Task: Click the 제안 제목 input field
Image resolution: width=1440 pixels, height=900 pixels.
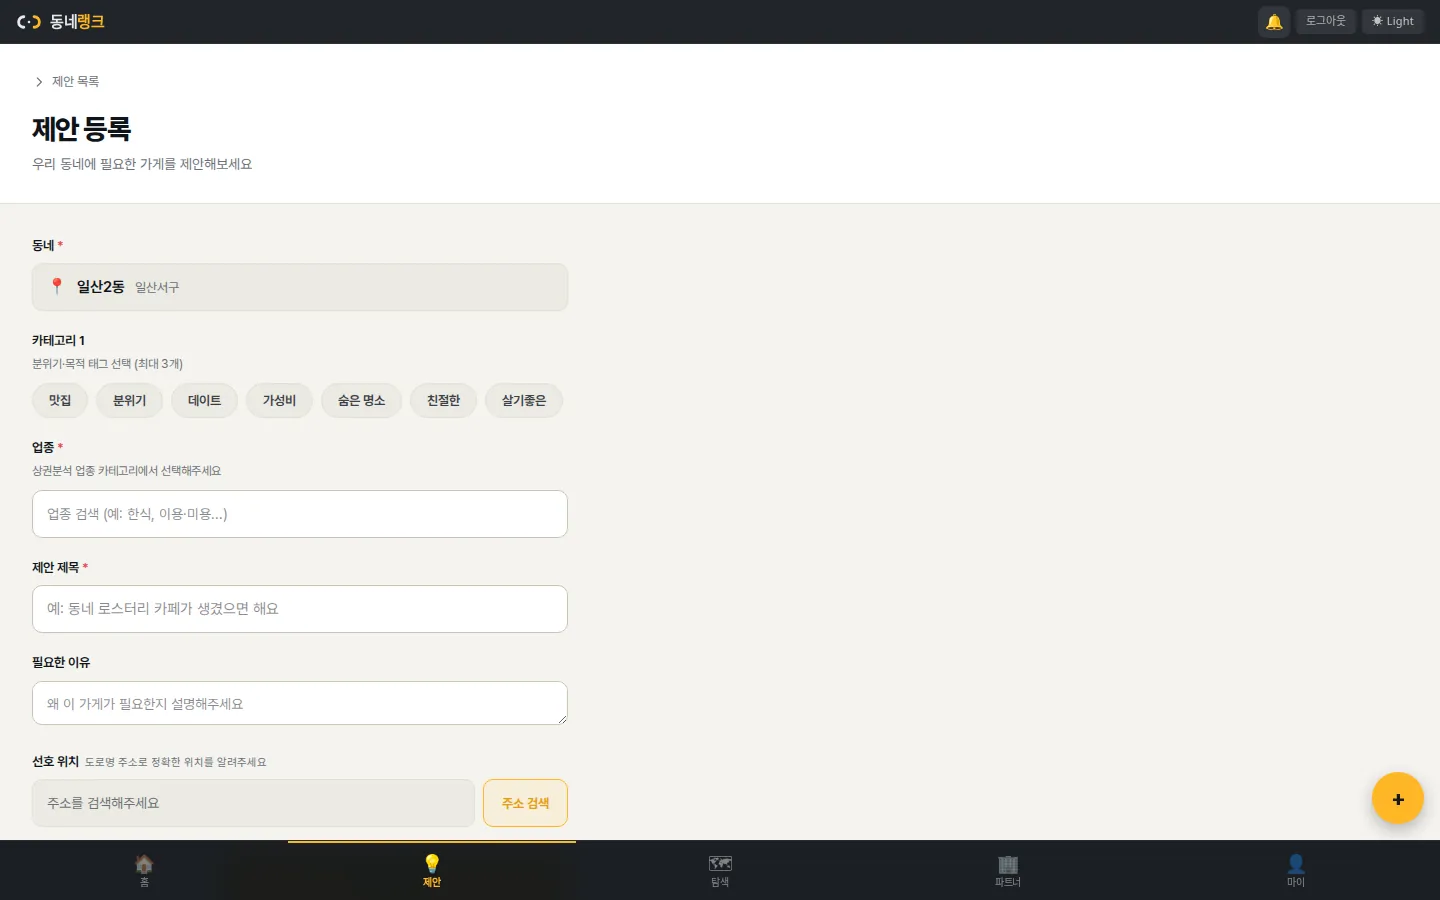Action: click(300, 609)
